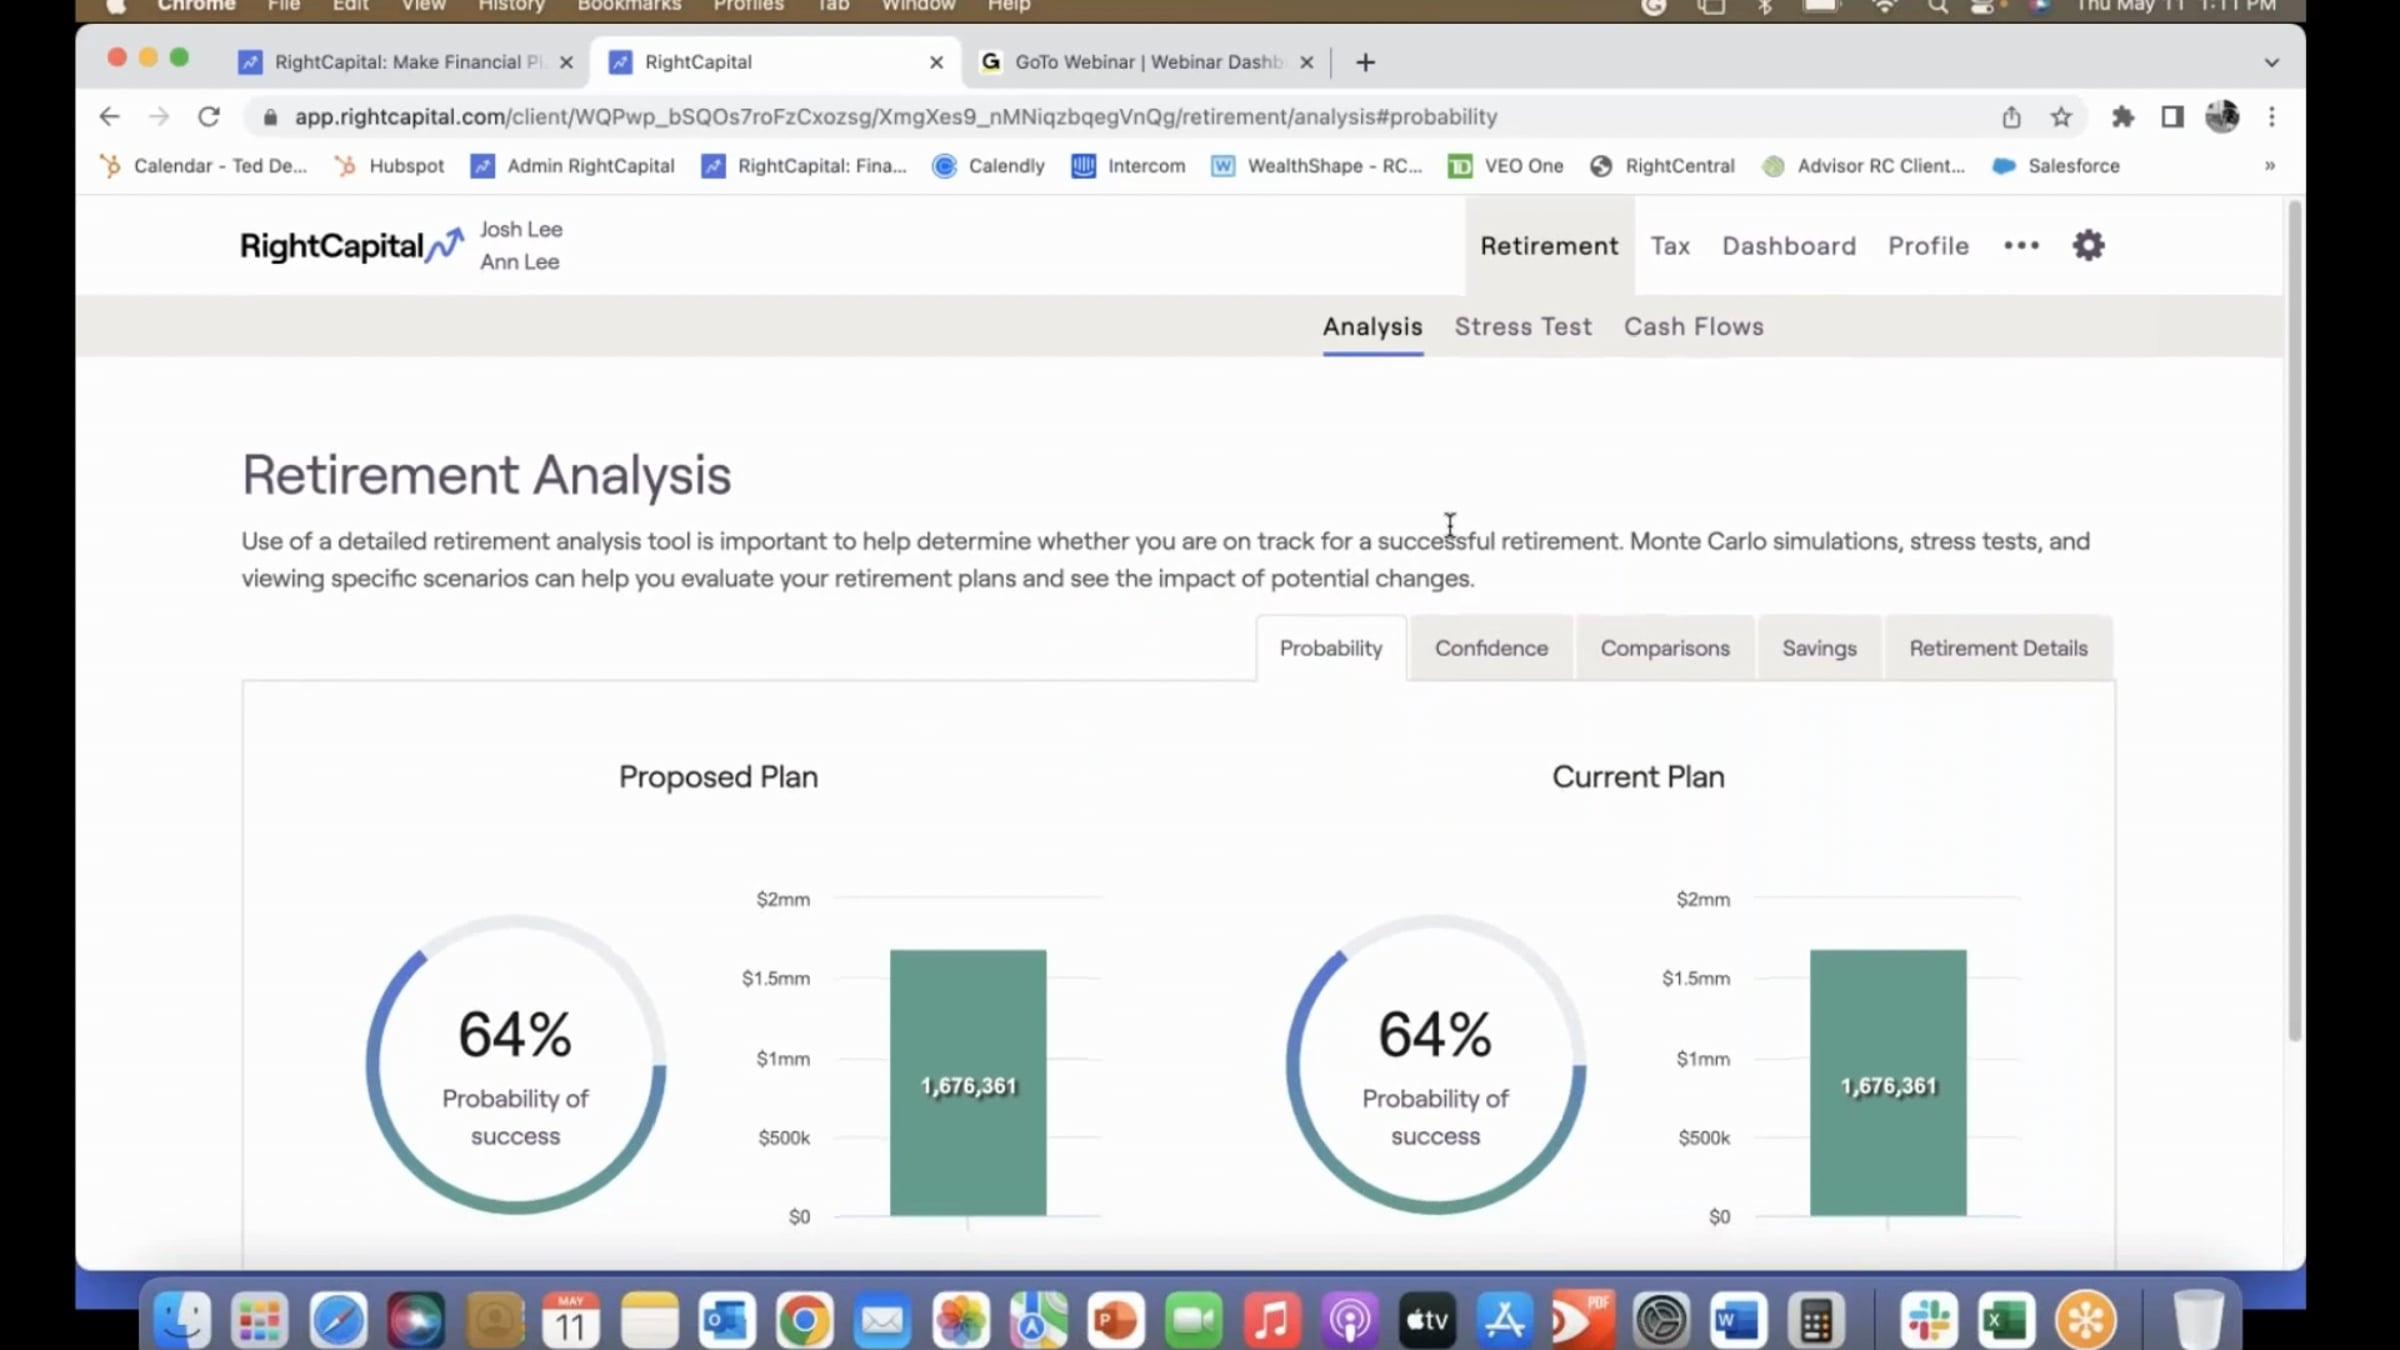
Task: Click the address bar URL
Action: pyautogui.click(x=895, y=117)
